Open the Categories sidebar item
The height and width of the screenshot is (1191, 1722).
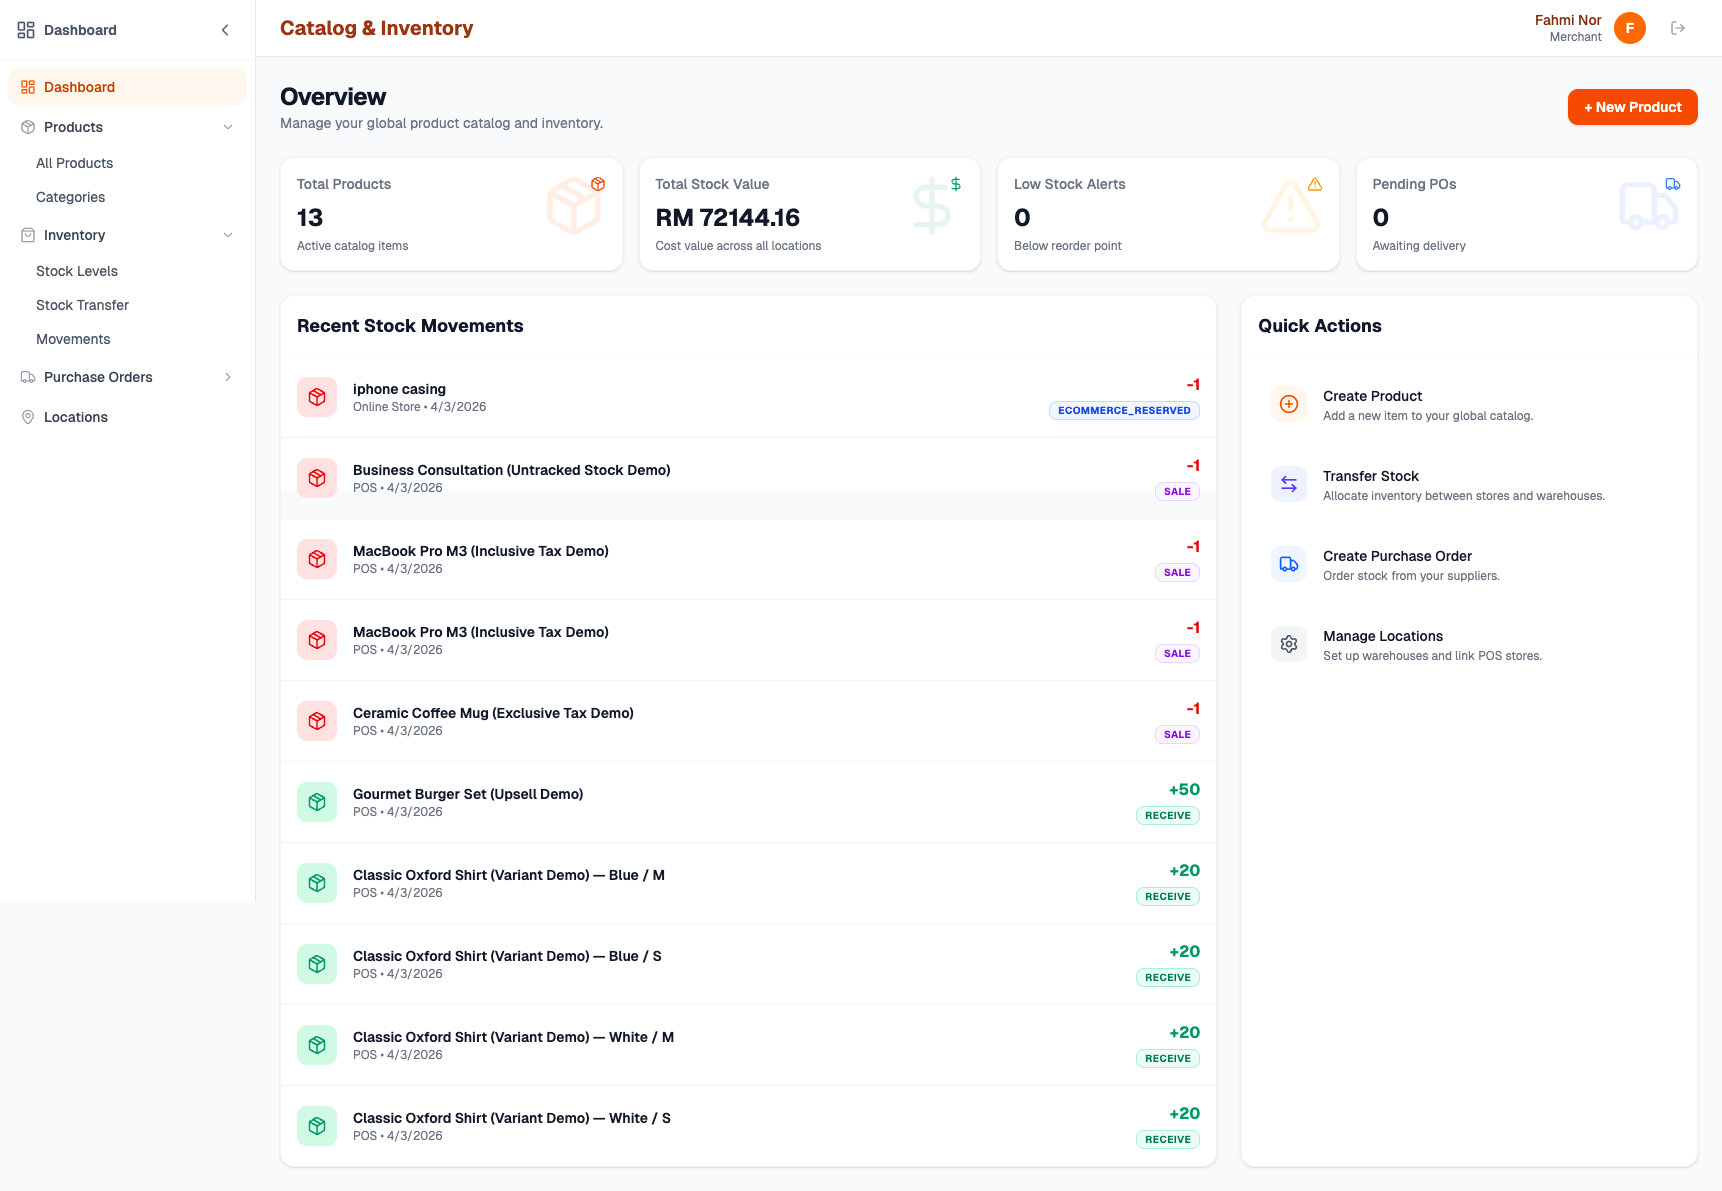click(70, 197)
